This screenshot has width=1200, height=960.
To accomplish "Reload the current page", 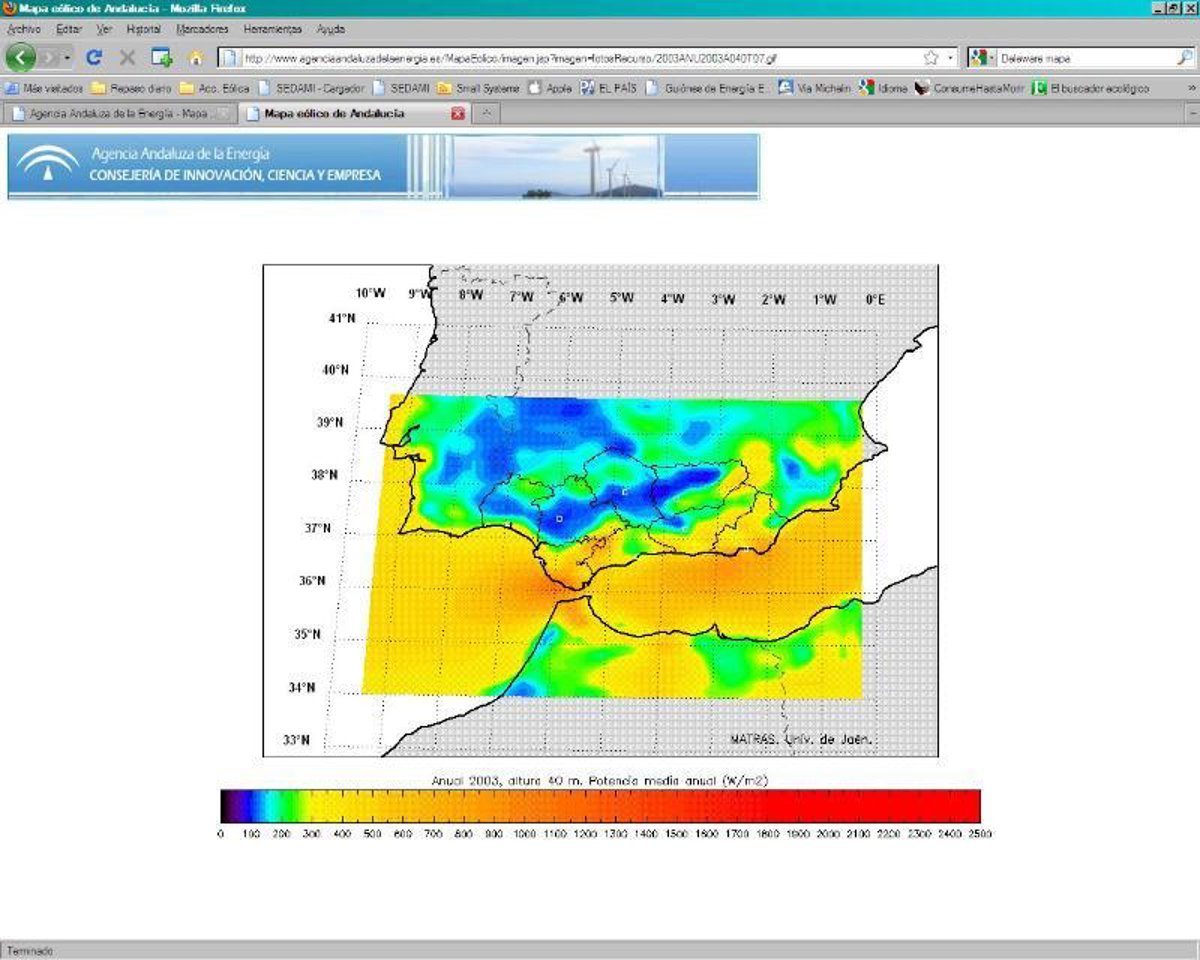I will tap(95, 58).
